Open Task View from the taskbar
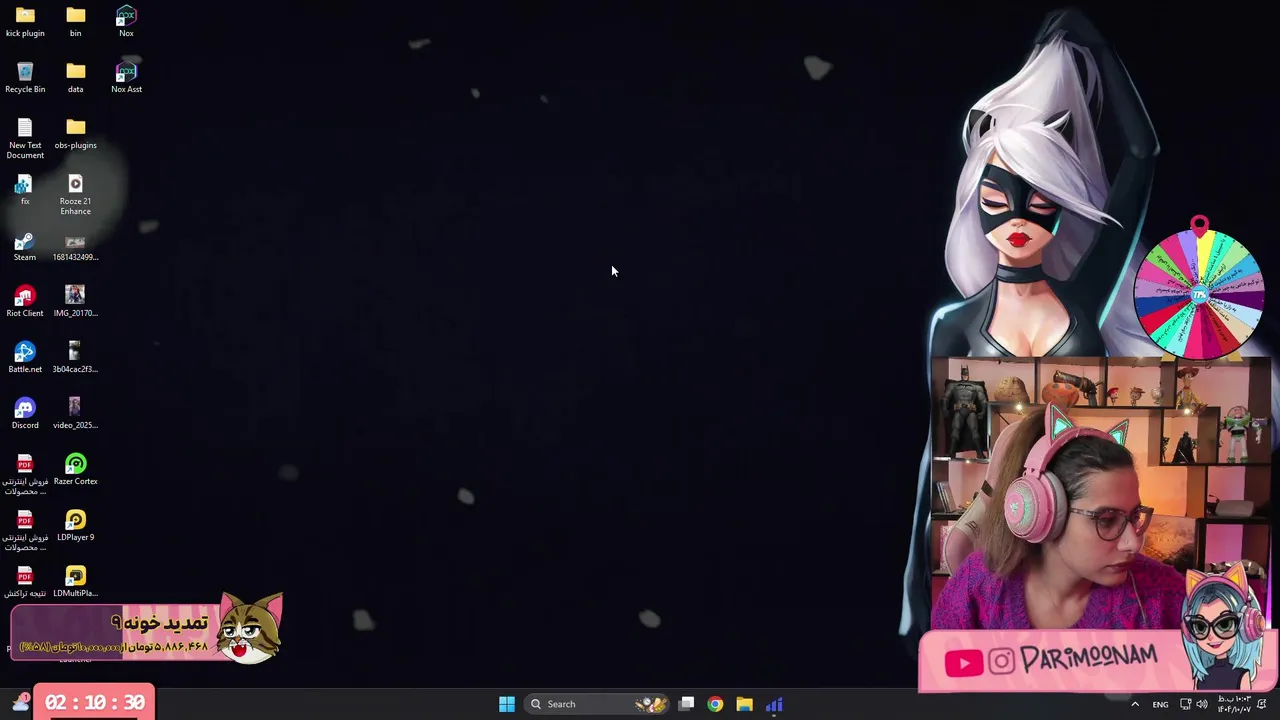This screenshot has height=720, width=1280. [686, 704]
